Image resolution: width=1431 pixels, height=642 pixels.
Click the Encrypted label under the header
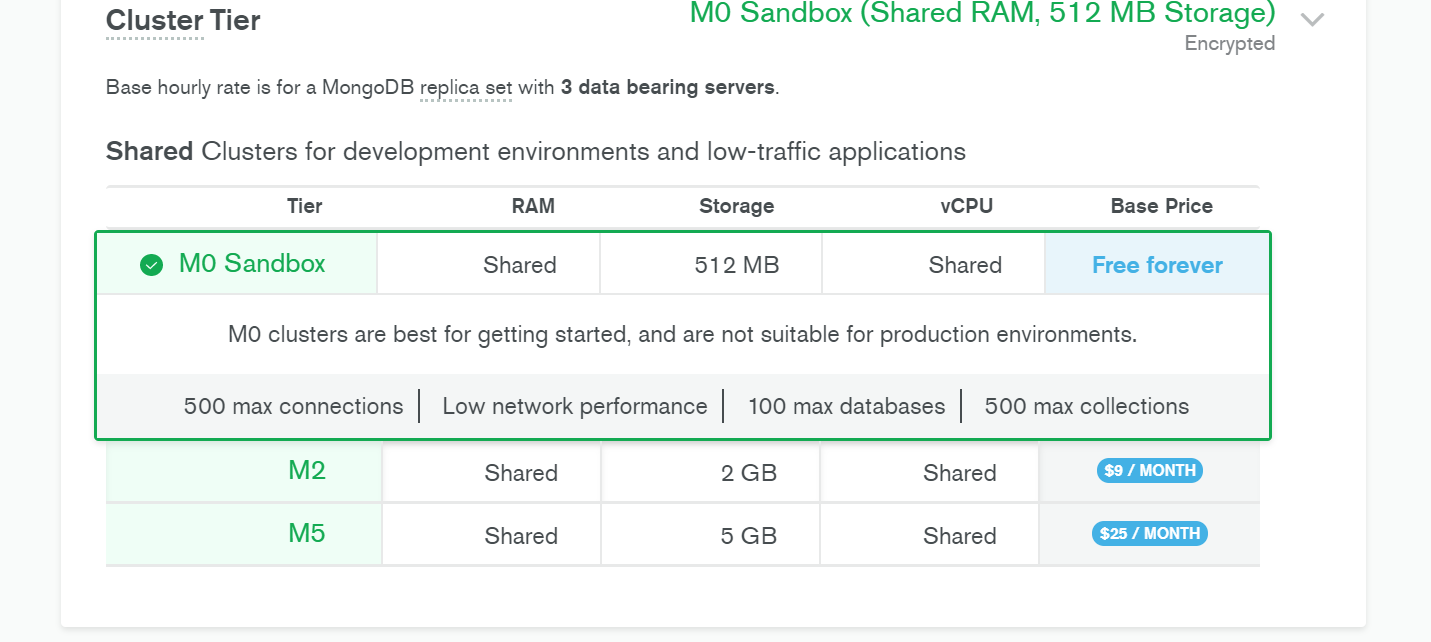(1229, 44)
